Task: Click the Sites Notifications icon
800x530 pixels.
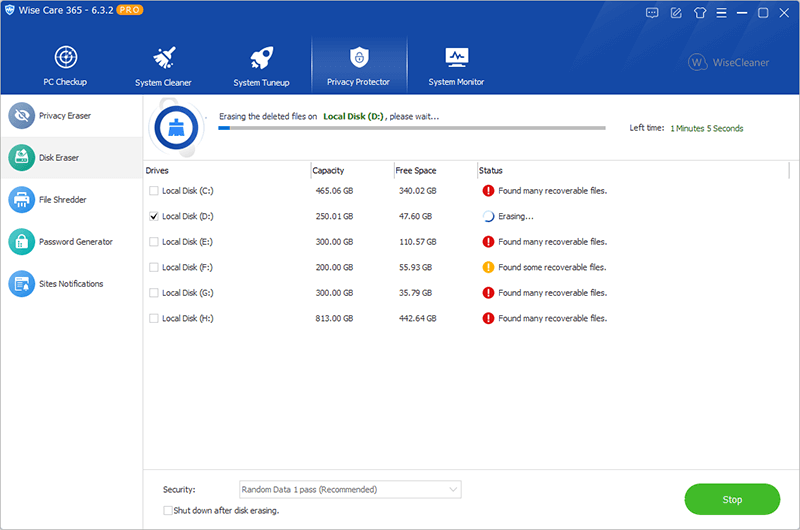Action: coord(21,284)
